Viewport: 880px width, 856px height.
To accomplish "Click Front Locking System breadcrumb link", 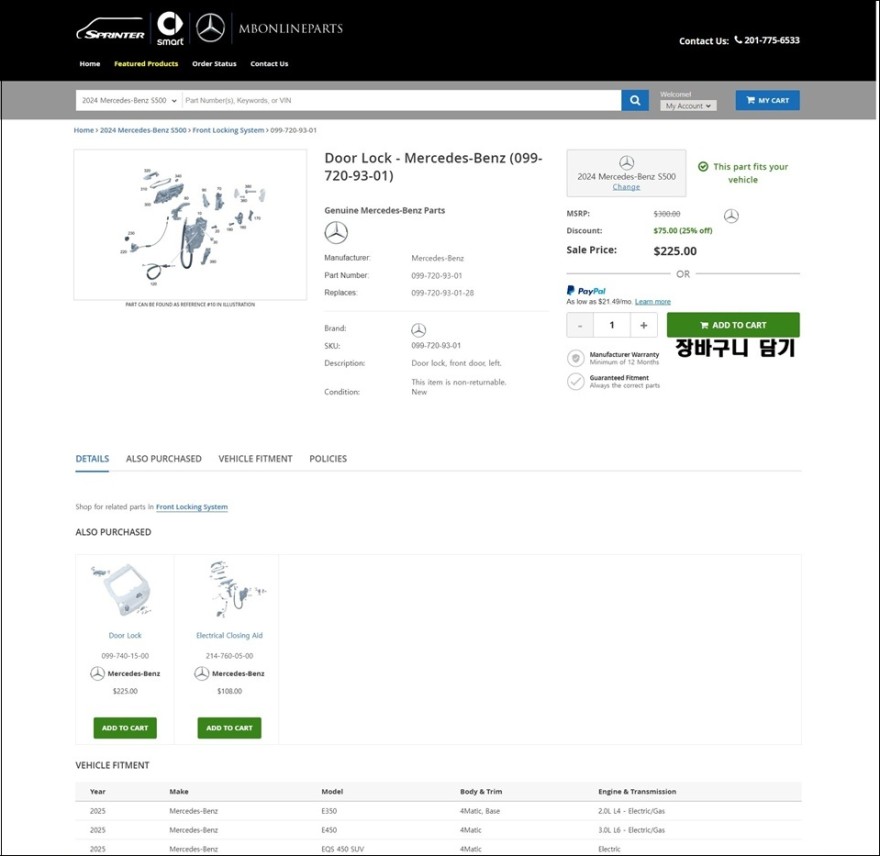I will click(x=228, y=130).
